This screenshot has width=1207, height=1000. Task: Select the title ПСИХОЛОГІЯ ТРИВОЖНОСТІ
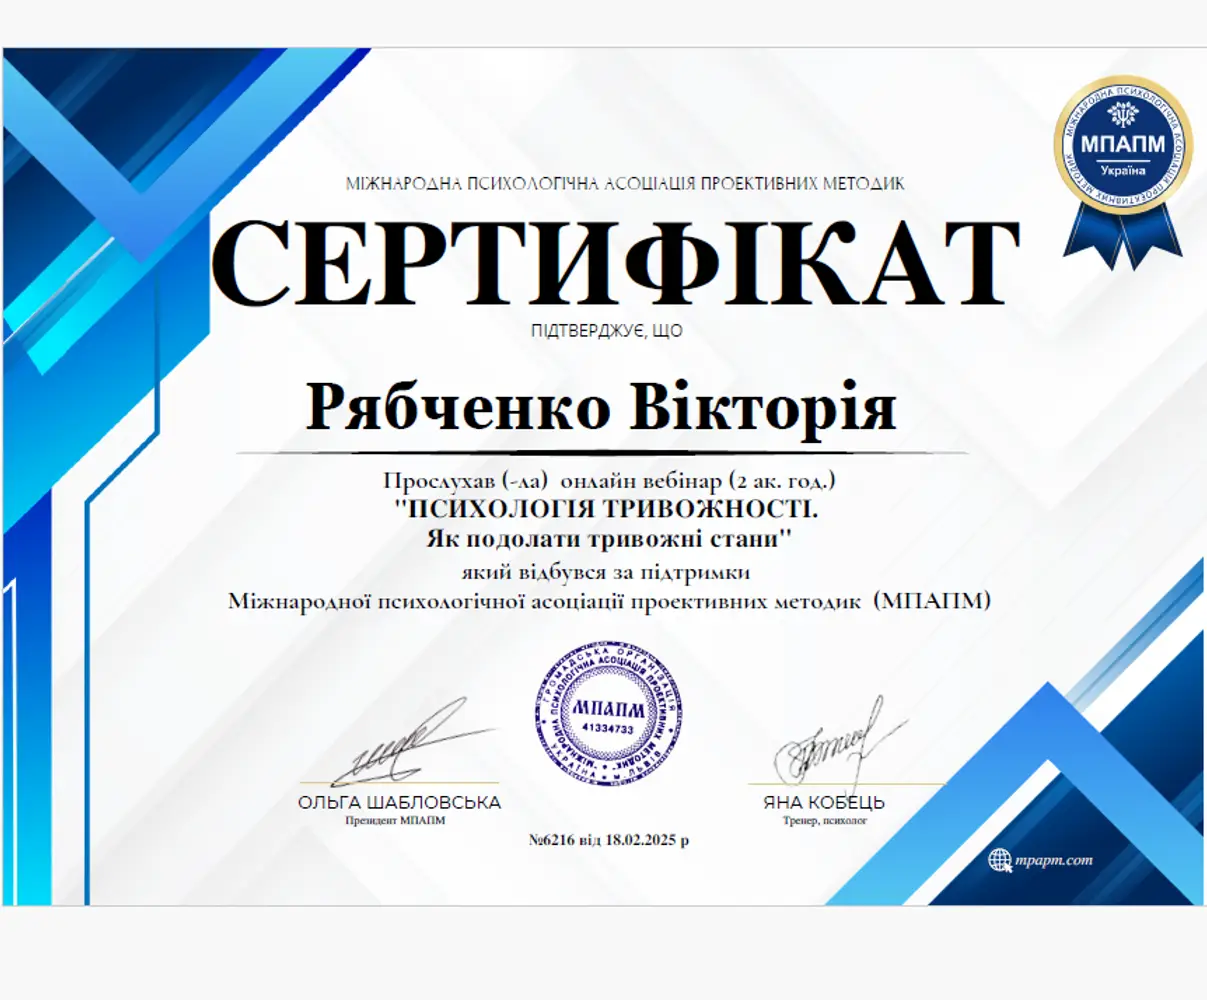coord(606,510)
